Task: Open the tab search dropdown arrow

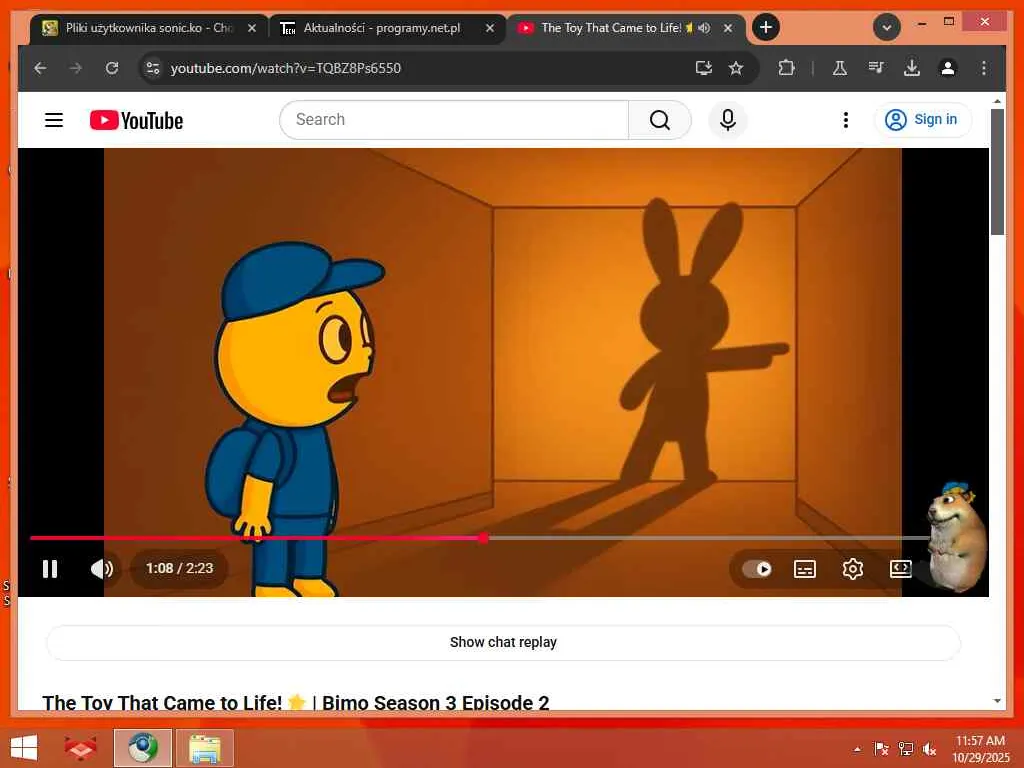Action: [x=886, y=27]
